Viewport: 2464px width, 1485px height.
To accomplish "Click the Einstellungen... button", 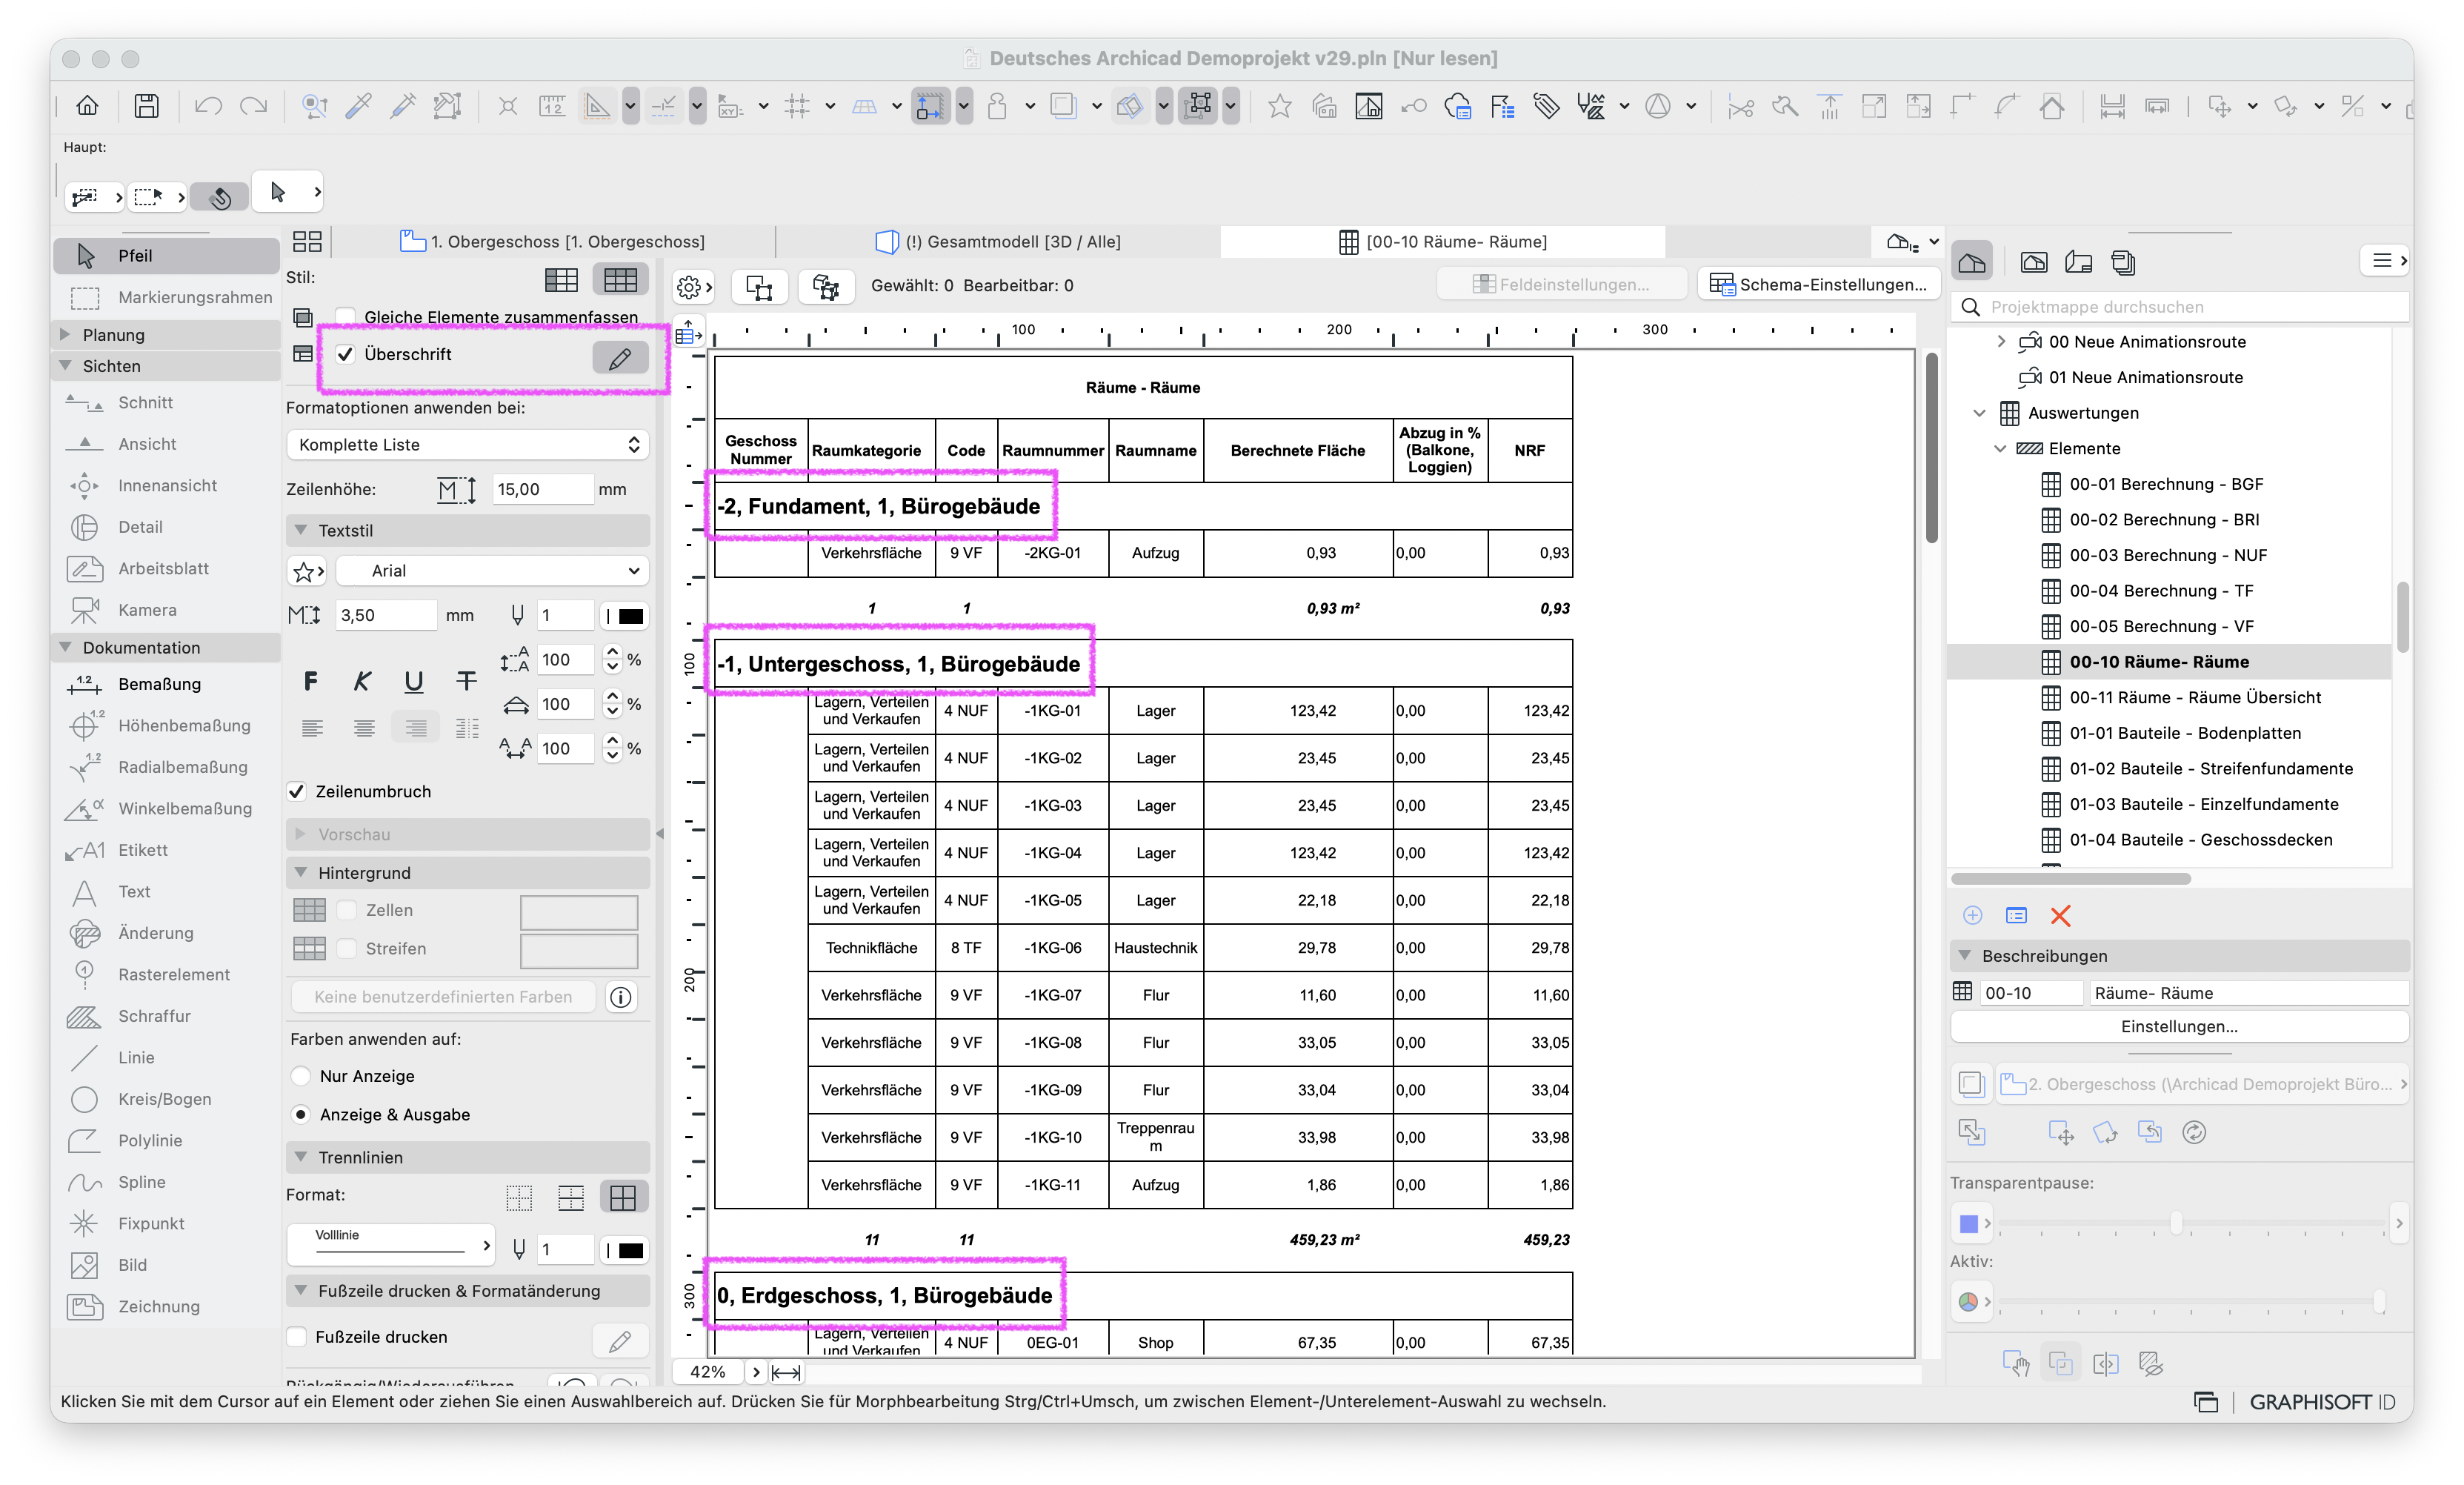I will 2179,1027.
